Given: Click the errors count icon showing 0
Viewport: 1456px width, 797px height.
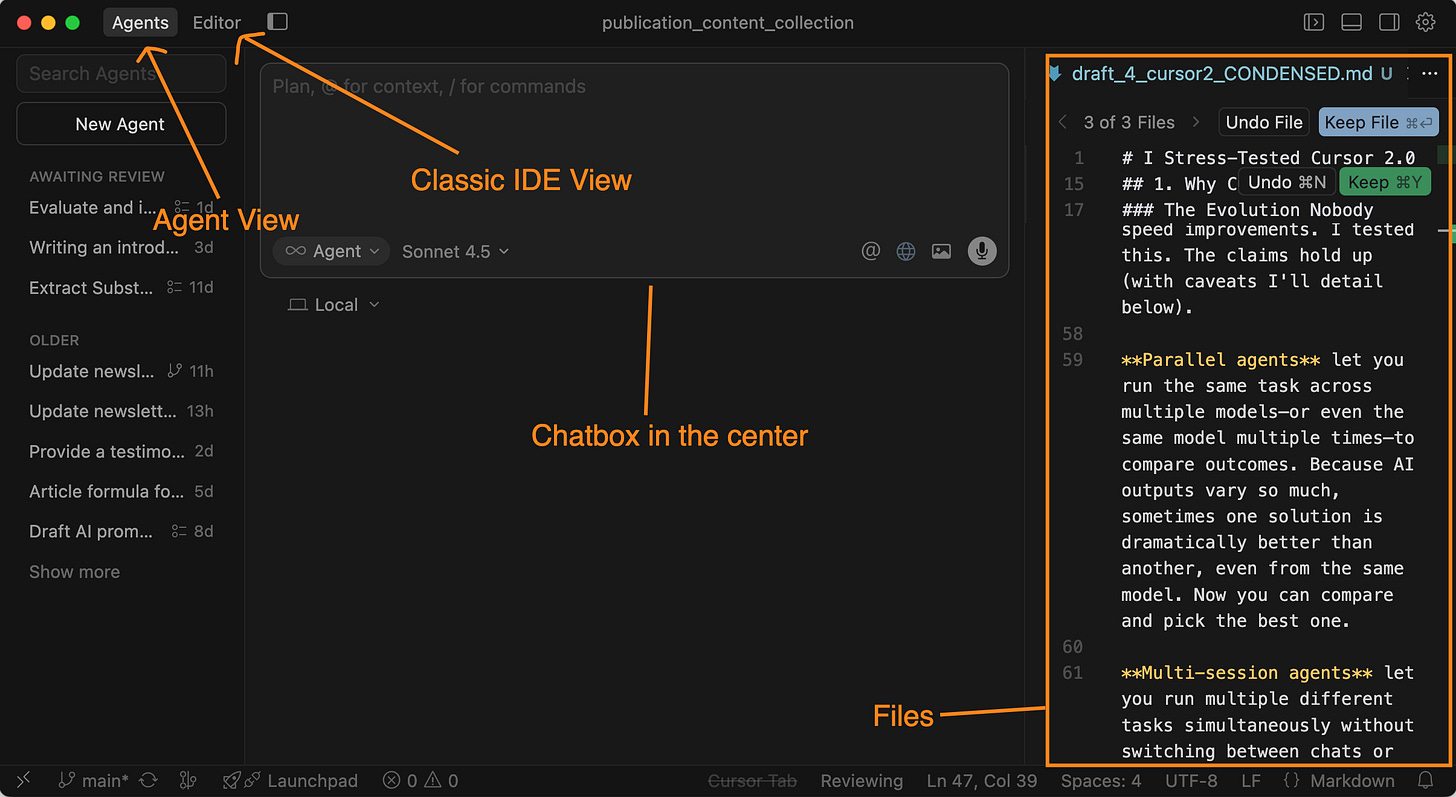Looking at the screenshot, I should tap(400, 781).
